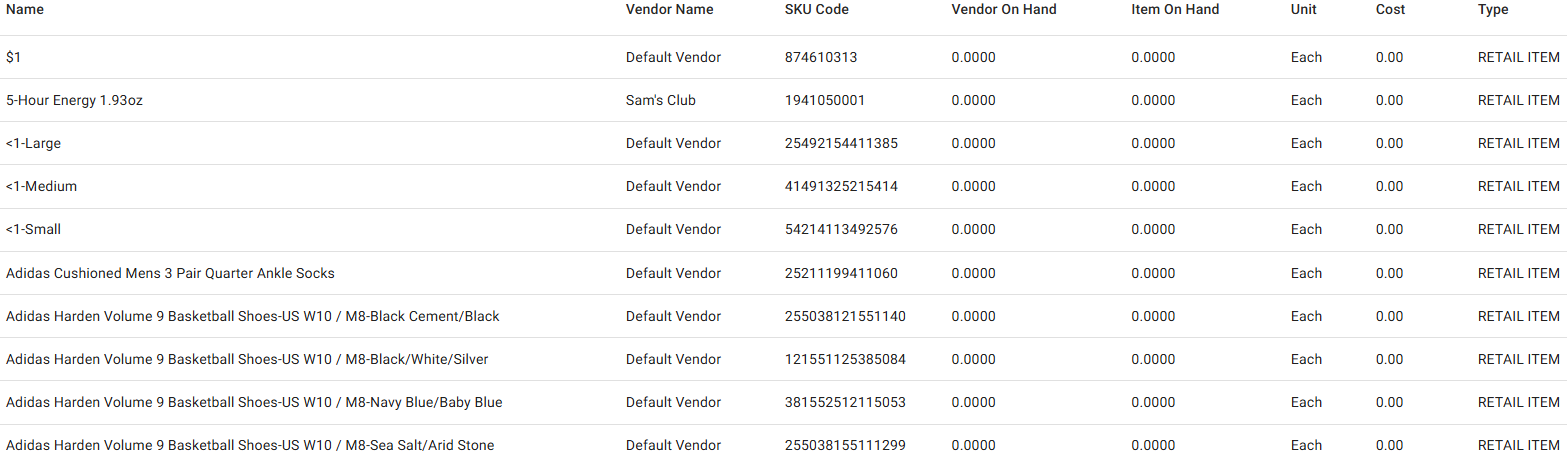This screenshot has height=457, width=1567.
Task: Sort table by the Name column header
Action: click(x=25, y=9)
